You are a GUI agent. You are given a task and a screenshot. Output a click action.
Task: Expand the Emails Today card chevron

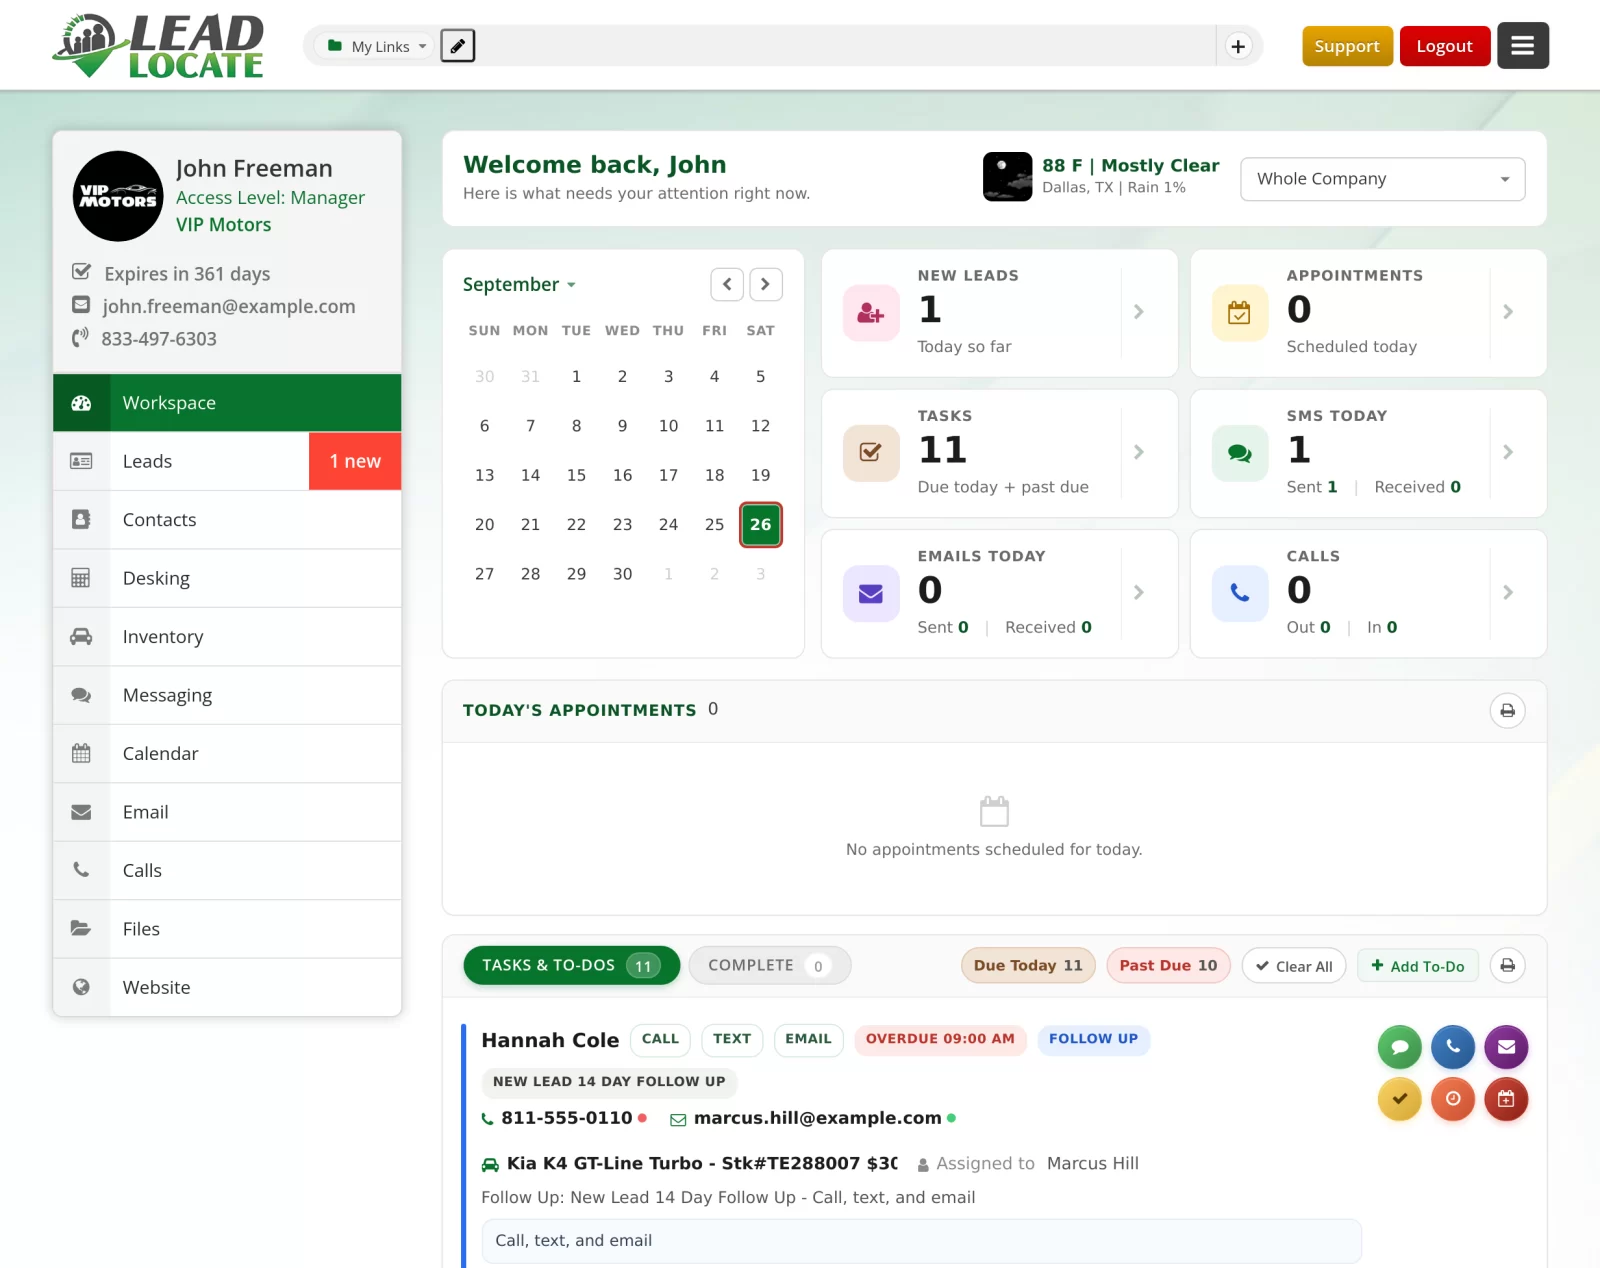(1138, 592)
